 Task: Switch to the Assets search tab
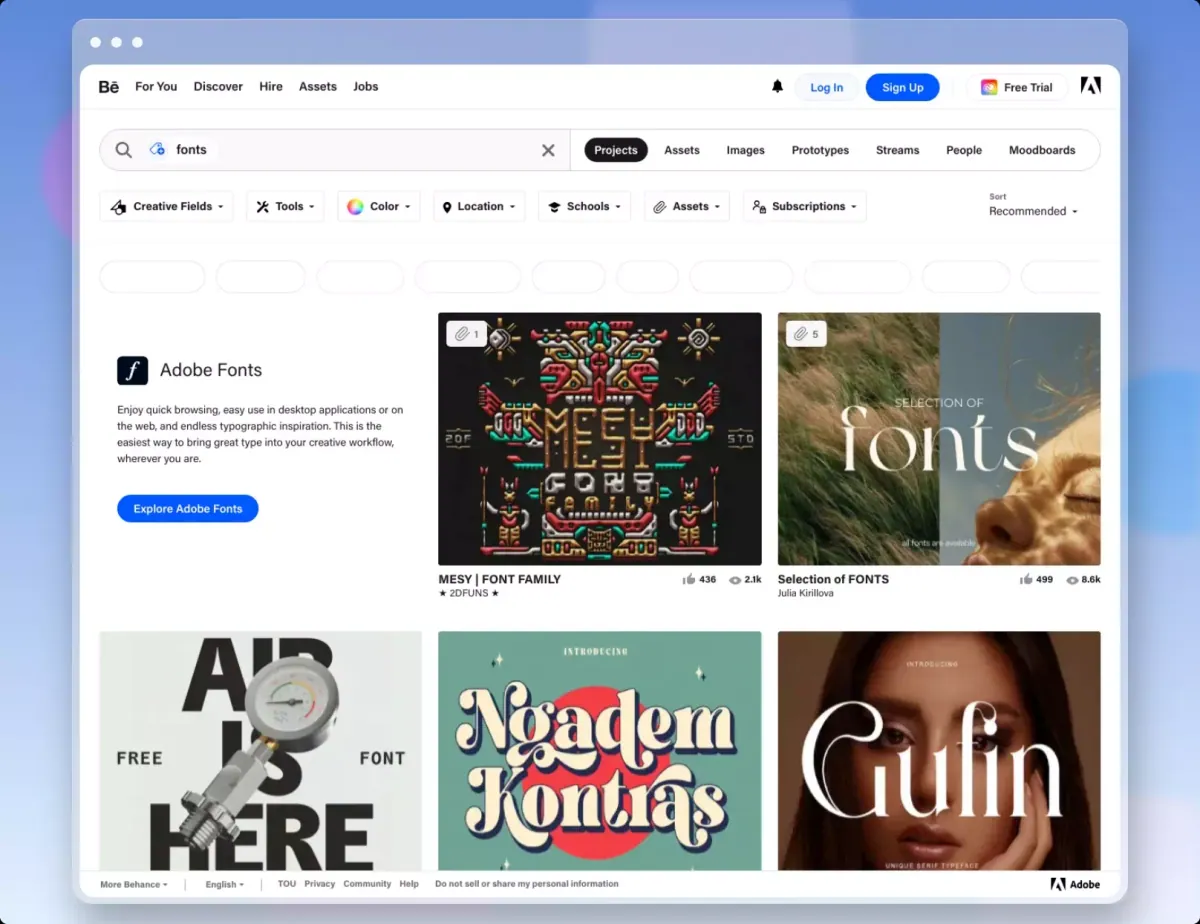682,150
